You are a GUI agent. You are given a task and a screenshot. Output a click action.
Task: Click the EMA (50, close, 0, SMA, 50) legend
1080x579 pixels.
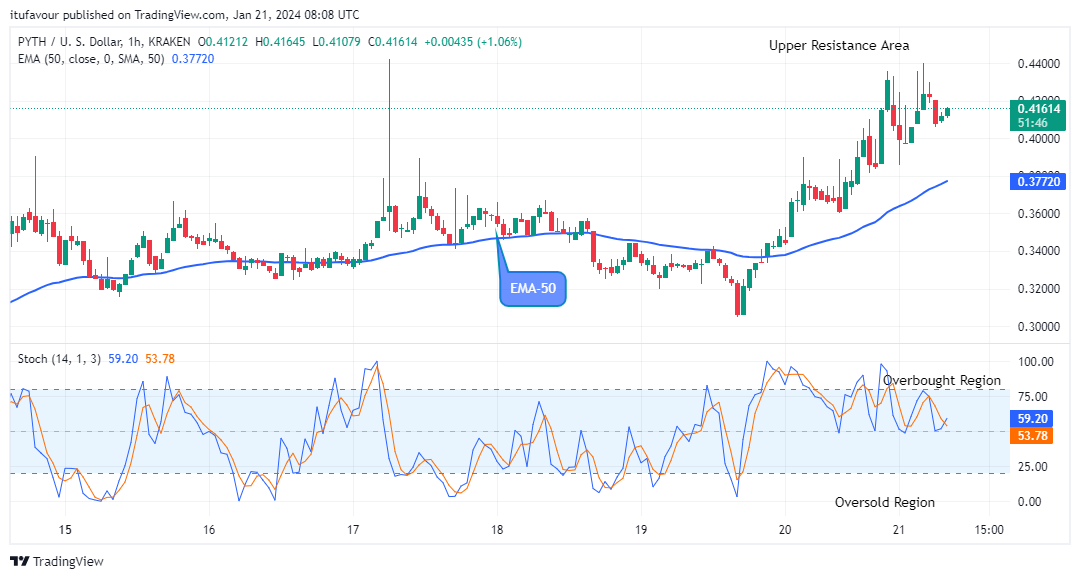91,59
